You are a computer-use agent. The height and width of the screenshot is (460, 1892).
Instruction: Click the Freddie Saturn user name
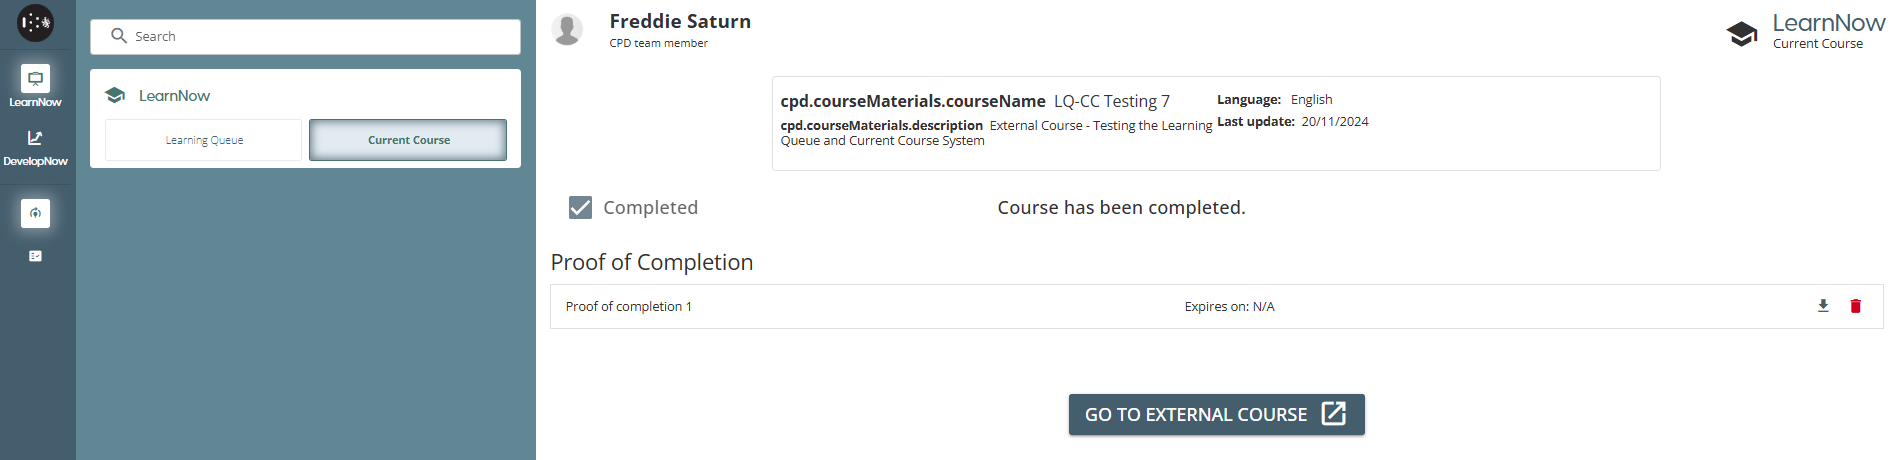click(x=680, y=21)
